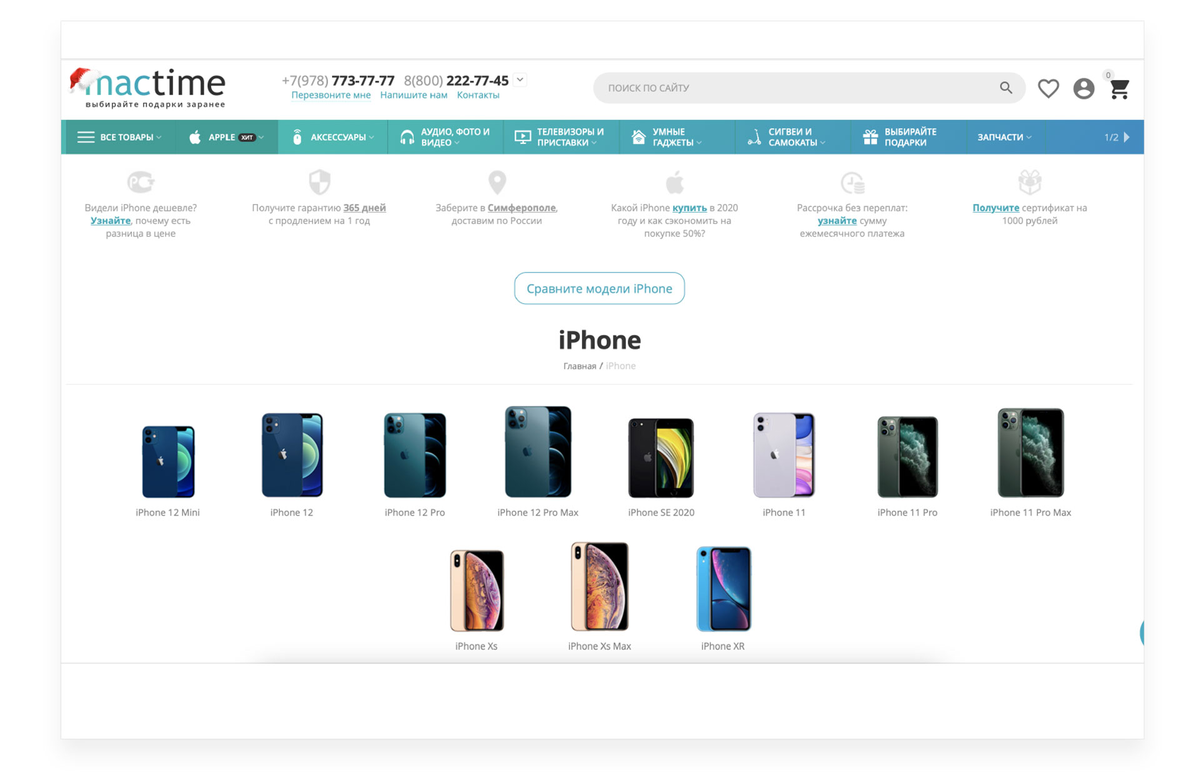Expand the phone numbers dropdown arrow
The height and width of the screenshot is (774, 1200).
click(520, 80)
